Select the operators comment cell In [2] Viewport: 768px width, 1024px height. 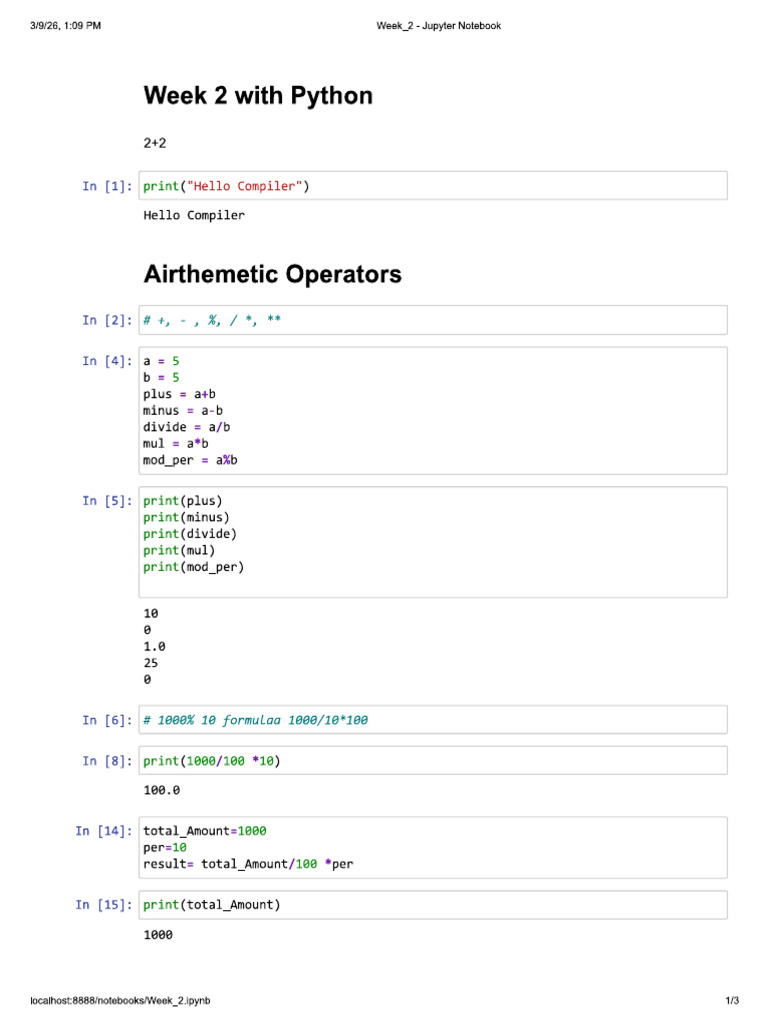[433, 320]
